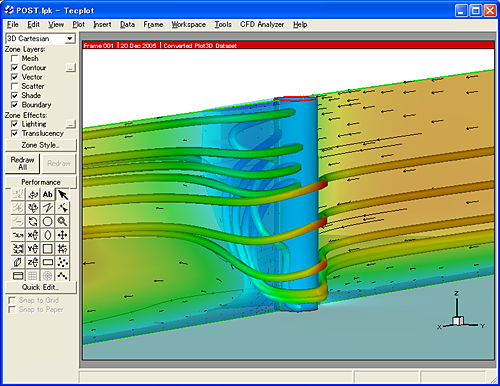Open the Workspace menu
The image size is (500, 386).
tap(188, 25)
